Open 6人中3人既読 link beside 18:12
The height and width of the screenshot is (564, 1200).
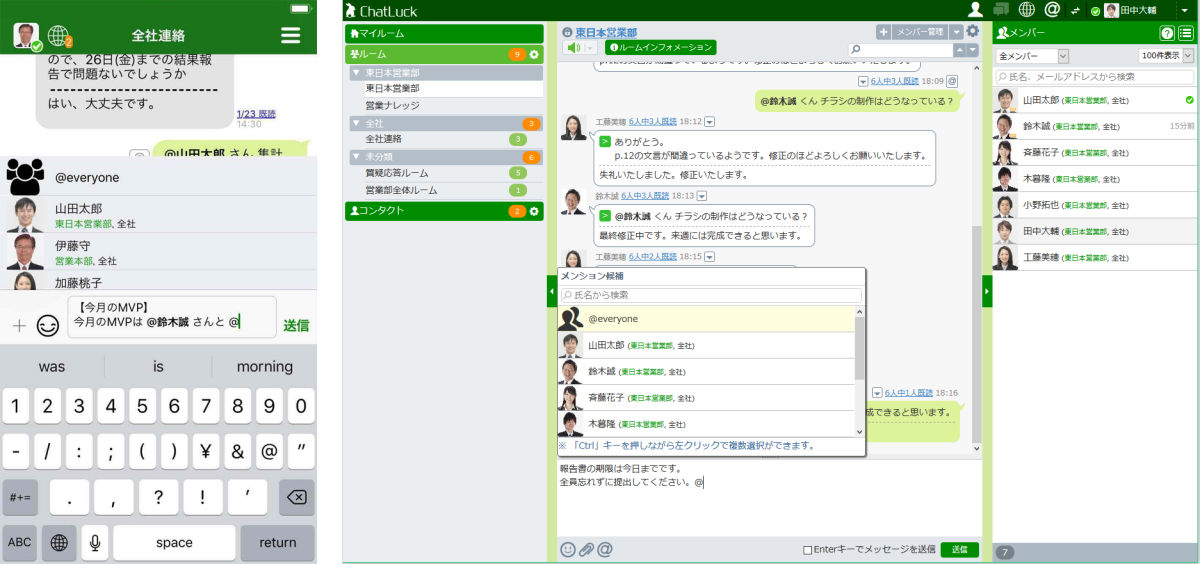(651, 122)
